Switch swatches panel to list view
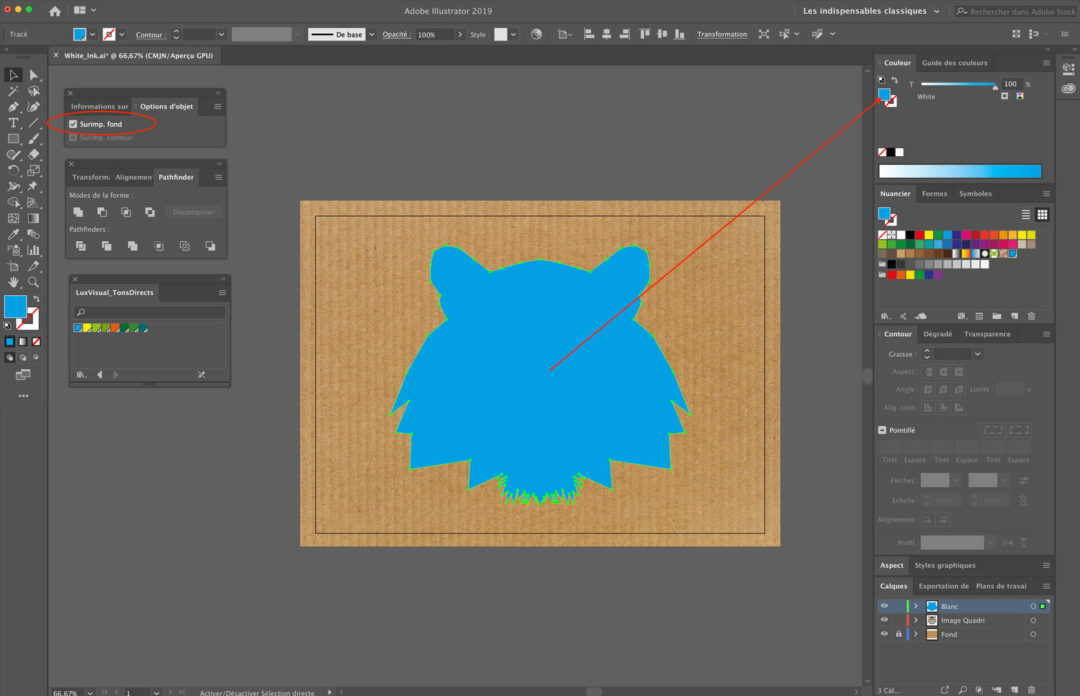The image size is (1080, 696). [1026, 214]
